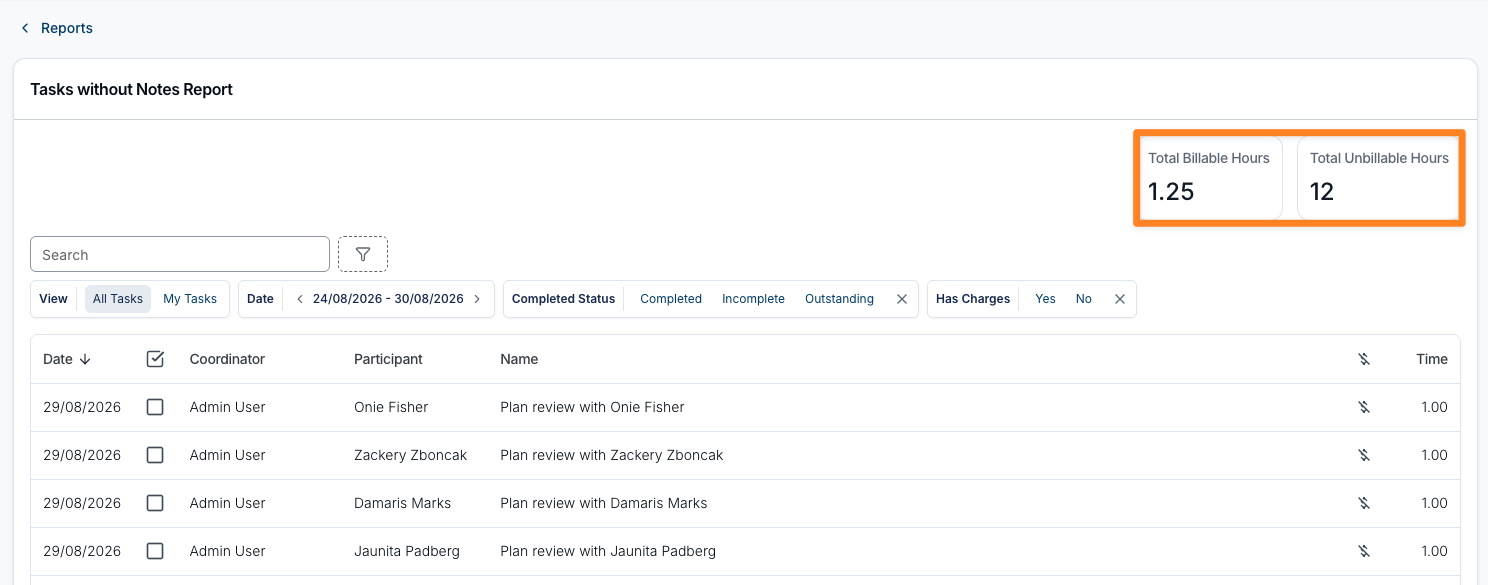Click the Date sort arrow icon
Viewport: 1488px width, 585px height.
point(85,359)
